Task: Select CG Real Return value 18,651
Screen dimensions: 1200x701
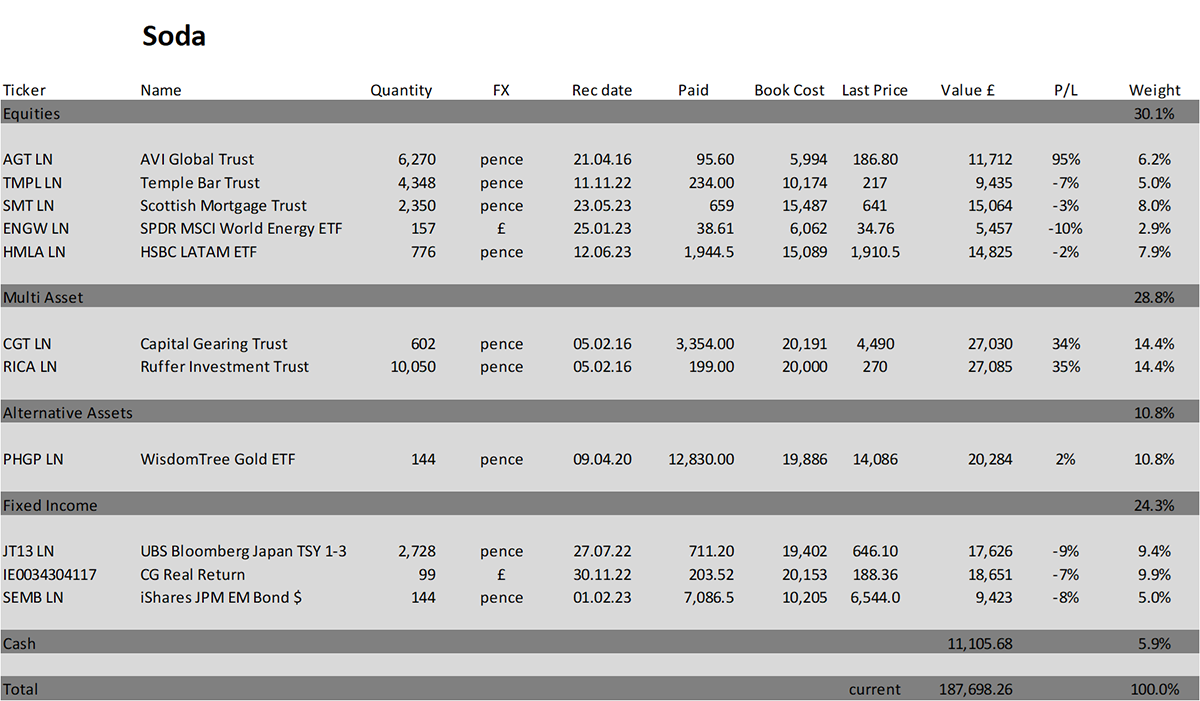Action: pos(989,574)
